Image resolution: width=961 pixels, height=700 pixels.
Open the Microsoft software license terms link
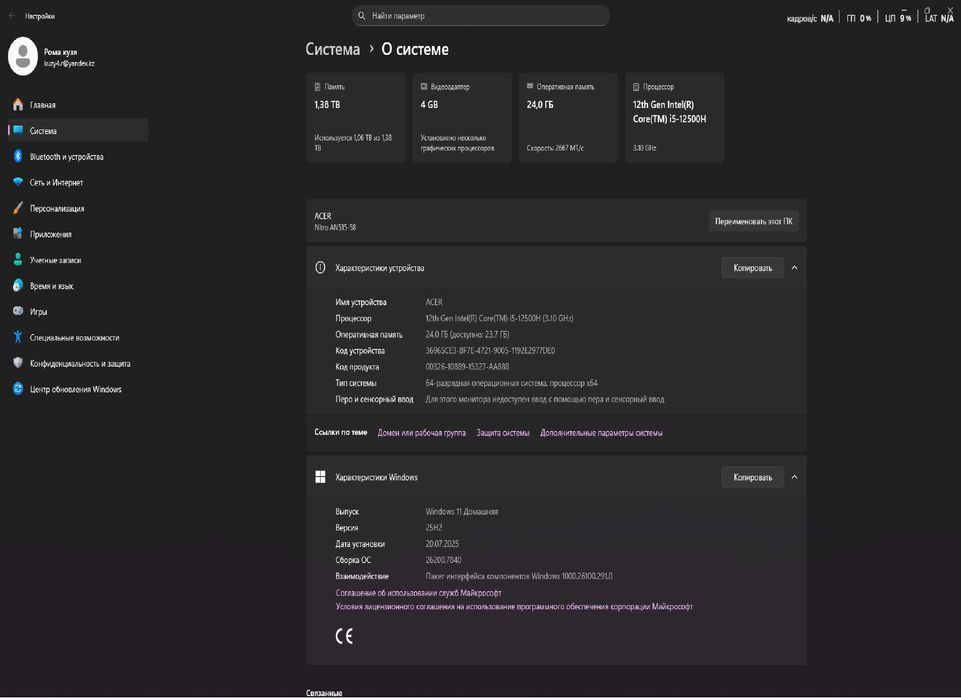click(x=514, y=606)
